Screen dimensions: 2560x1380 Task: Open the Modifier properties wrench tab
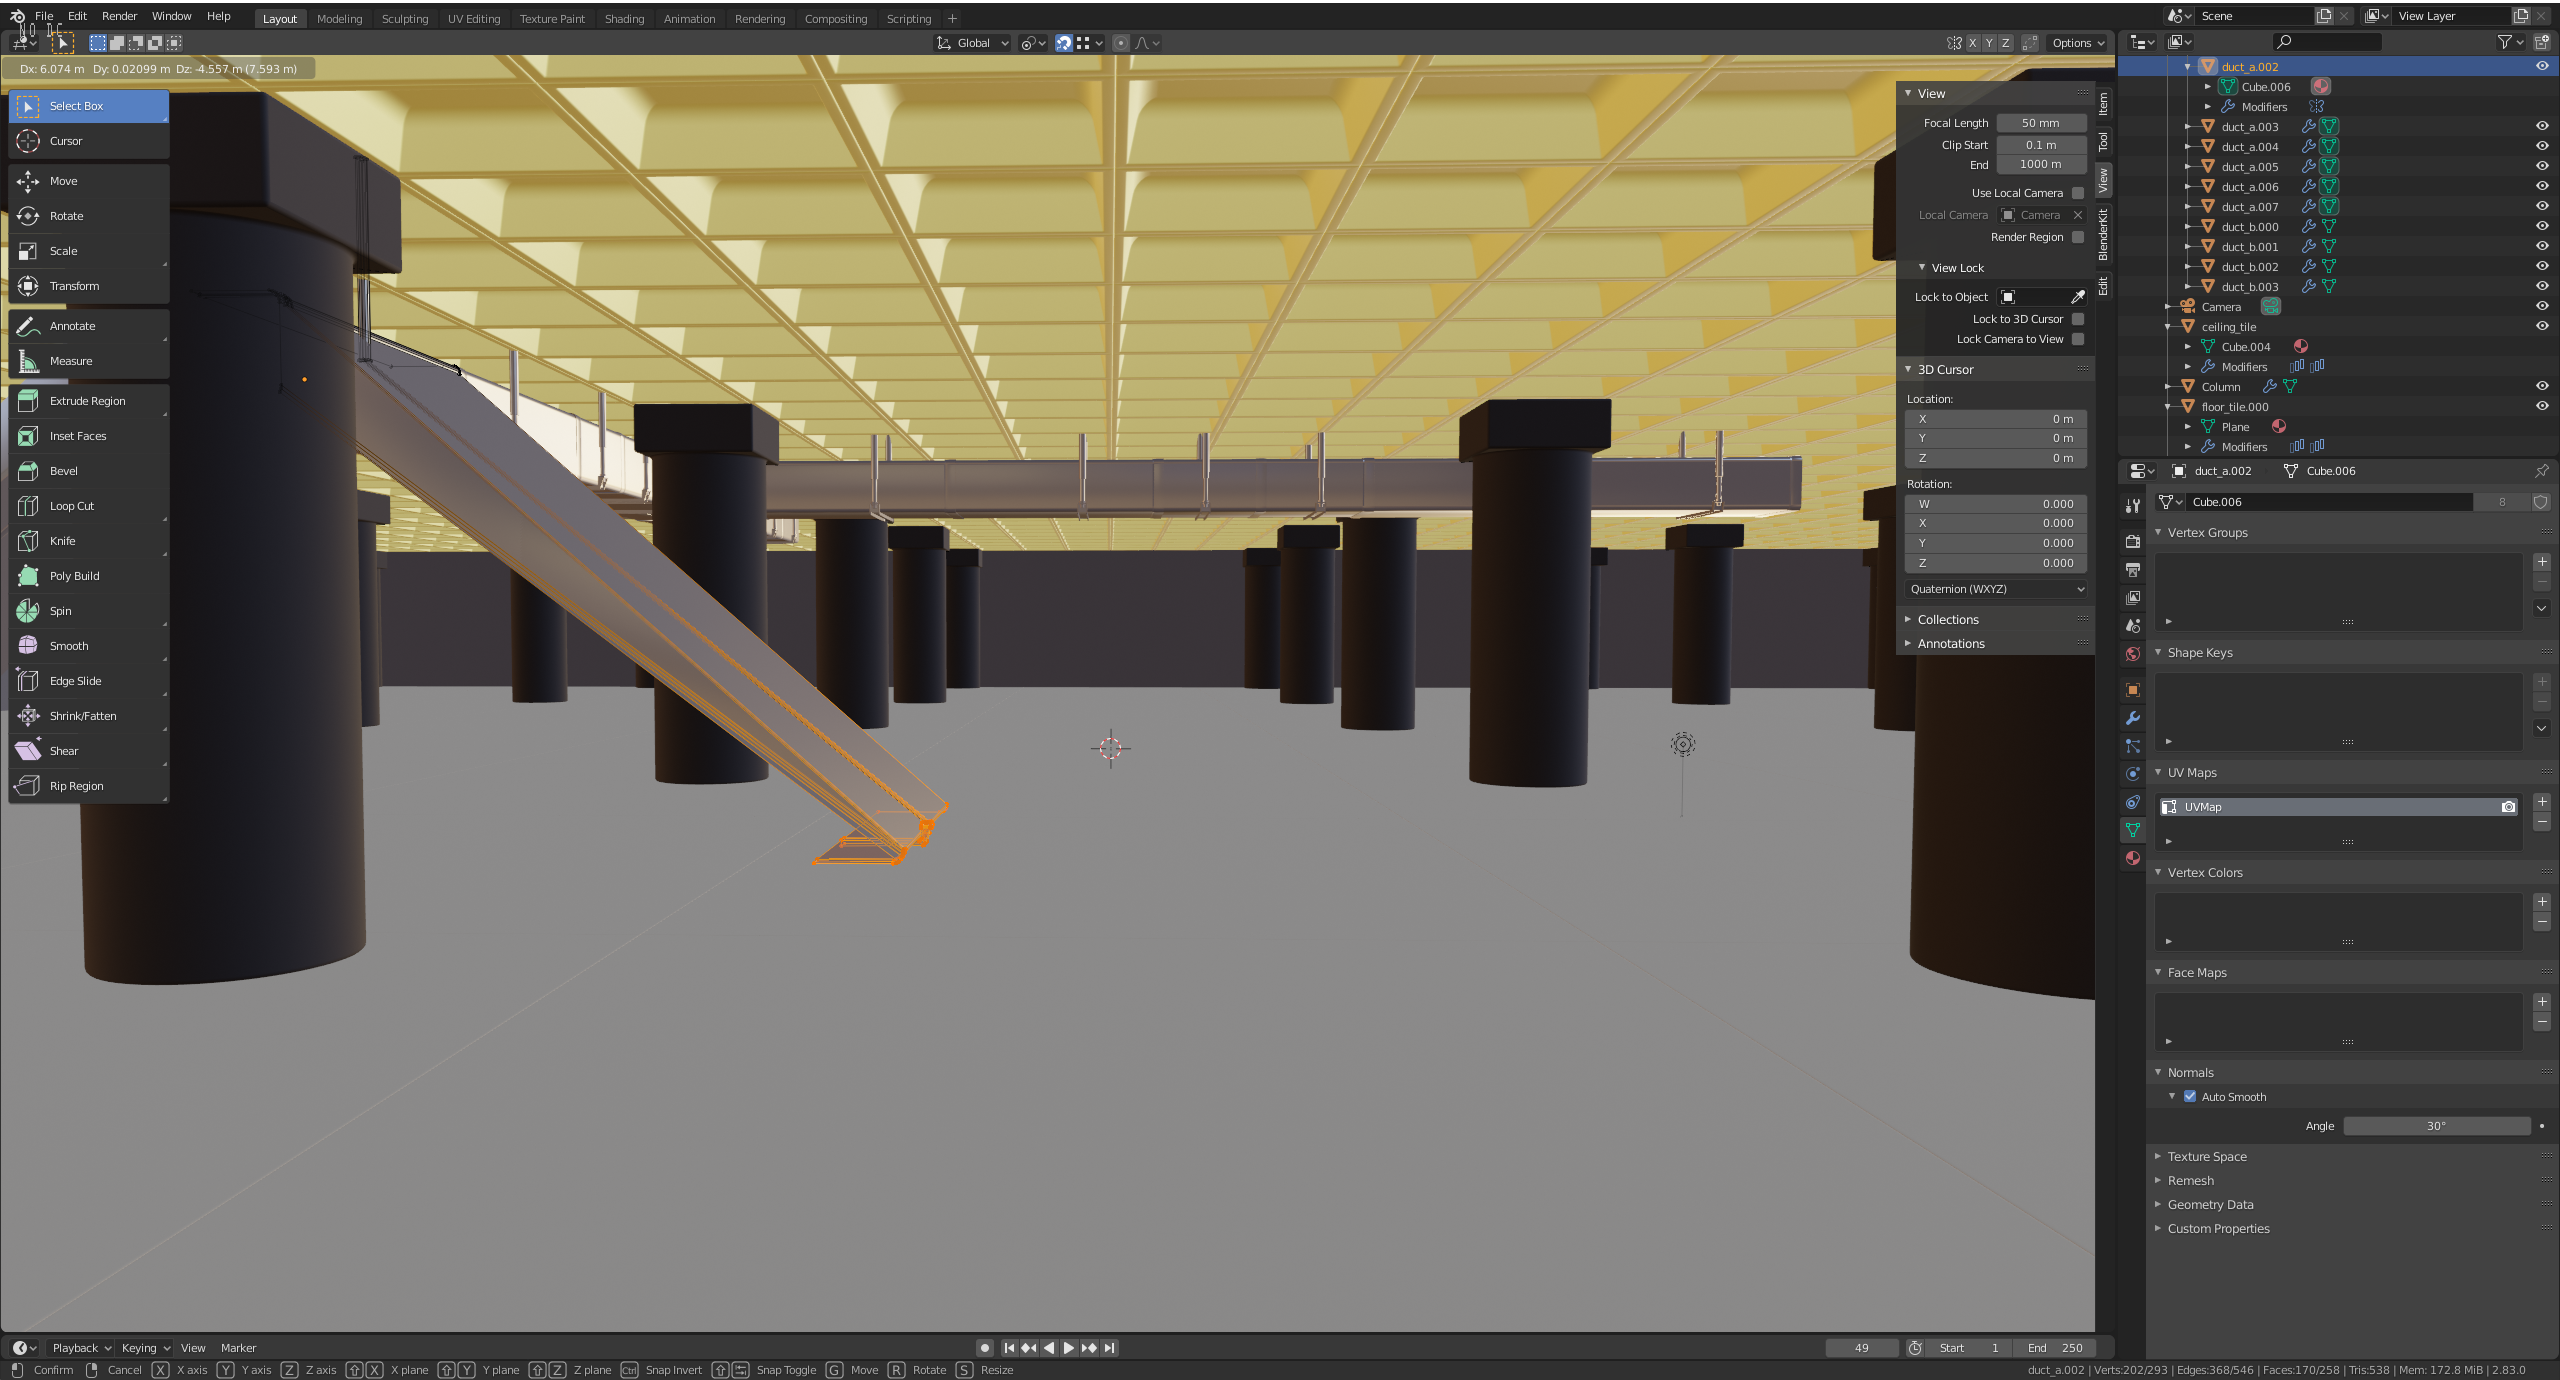2133,718
